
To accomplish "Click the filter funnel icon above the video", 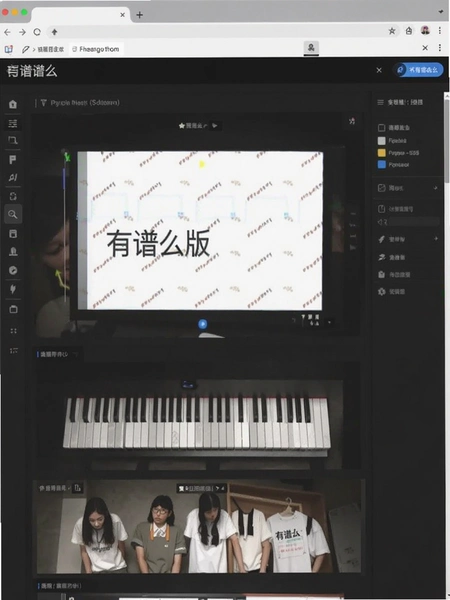I will click(44, 103).
